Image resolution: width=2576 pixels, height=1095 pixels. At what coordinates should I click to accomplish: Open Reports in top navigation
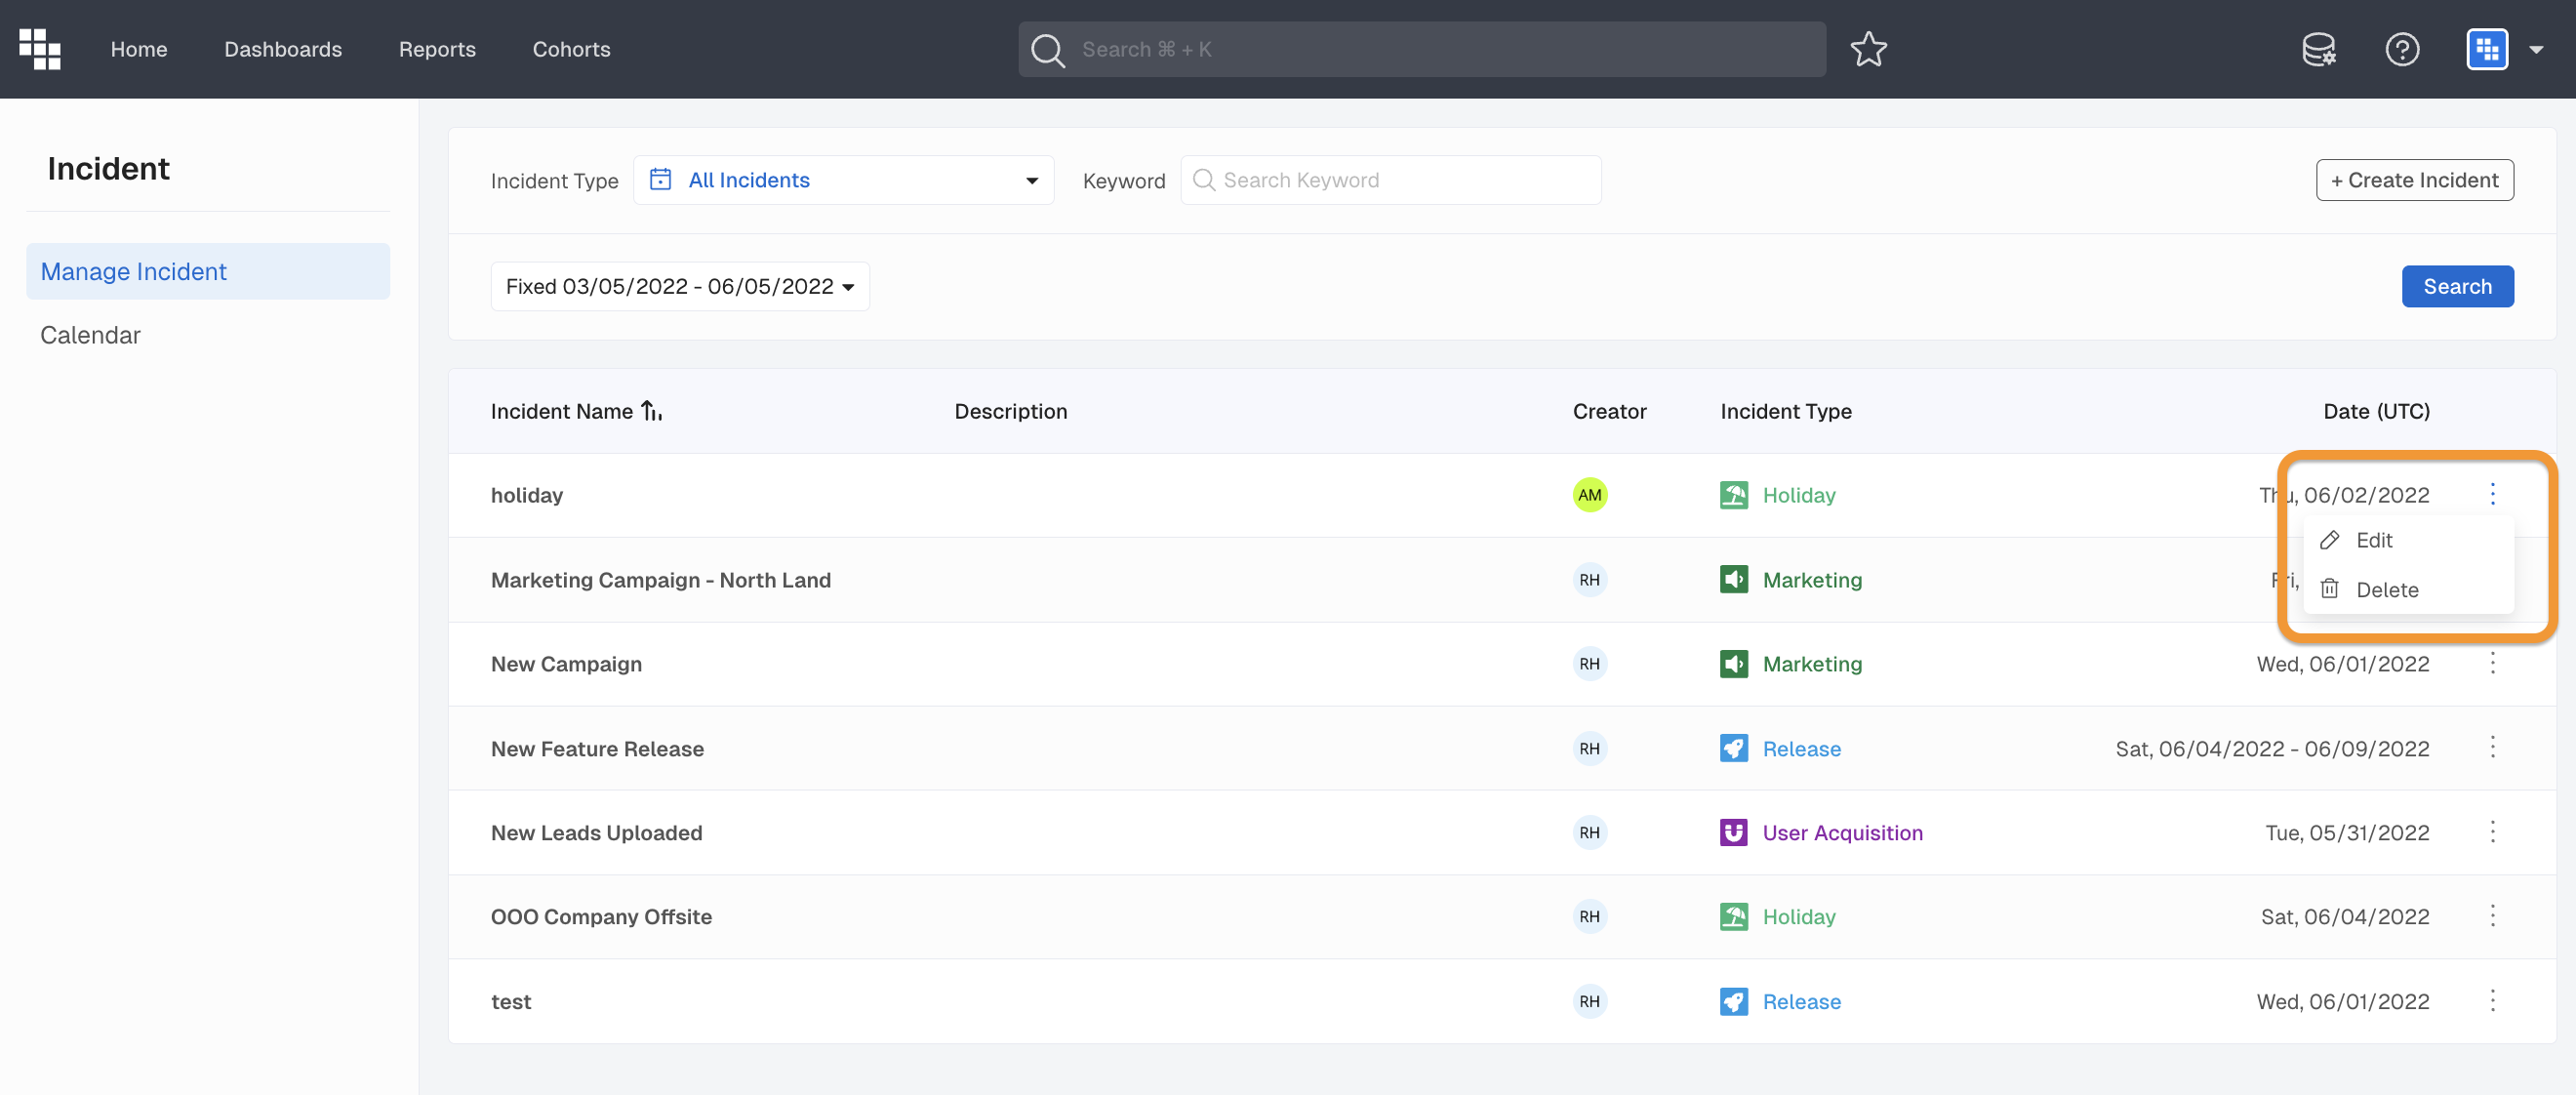[x=437, y=49]
